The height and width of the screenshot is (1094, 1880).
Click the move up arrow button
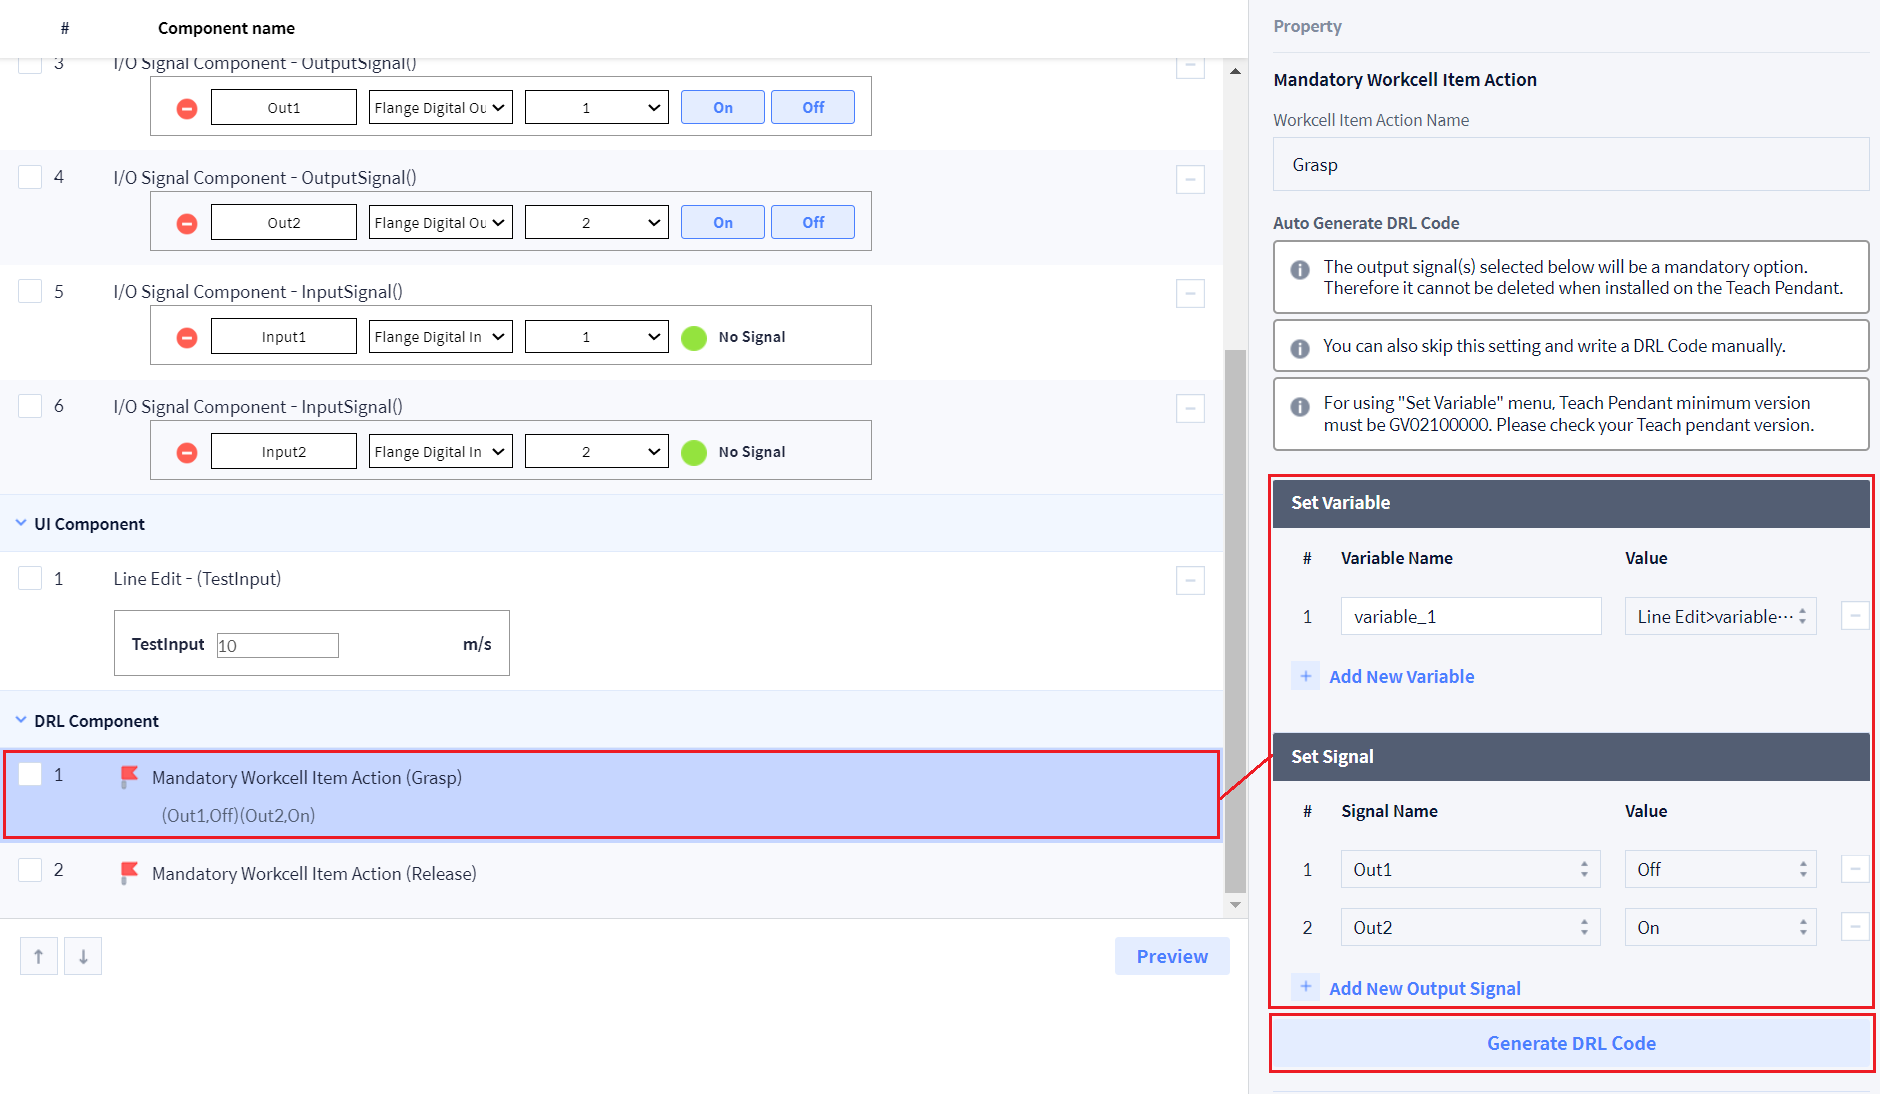point(38,957)
